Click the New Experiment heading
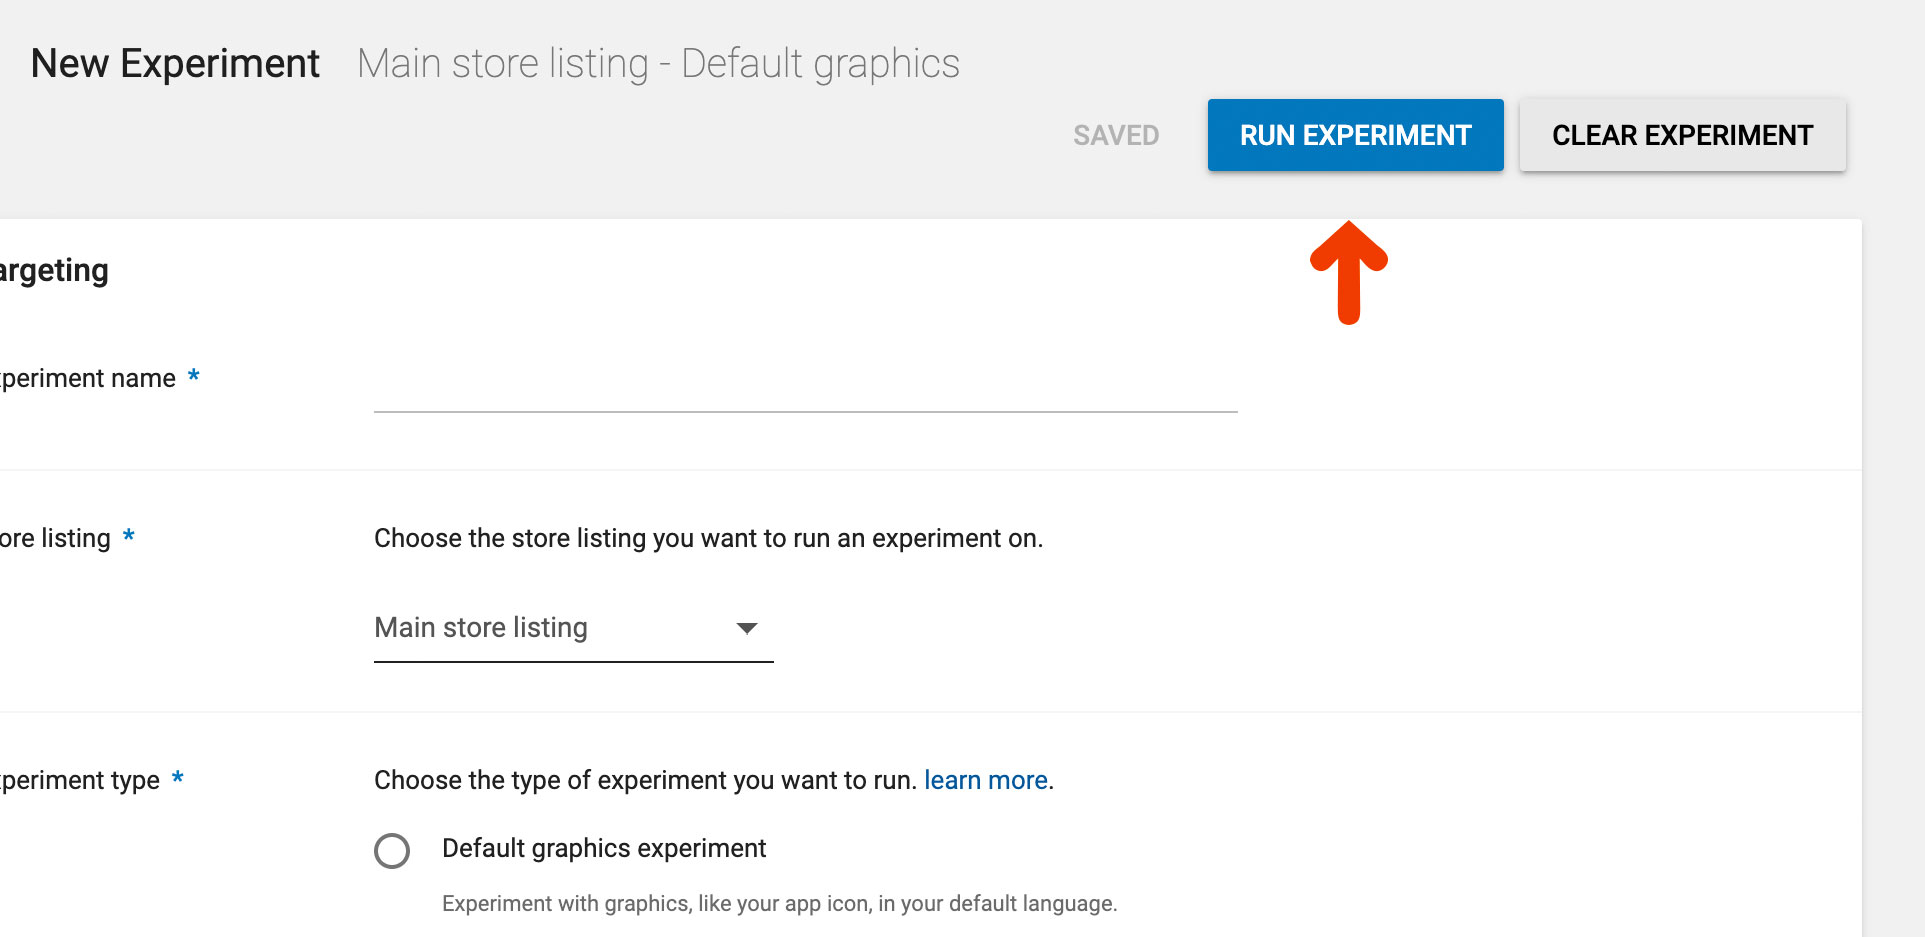 click(175, 63)
